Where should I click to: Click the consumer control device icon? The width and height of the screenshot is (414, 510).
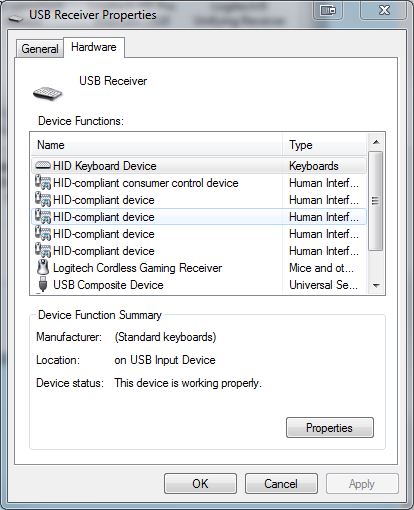[x=43, y=182]
